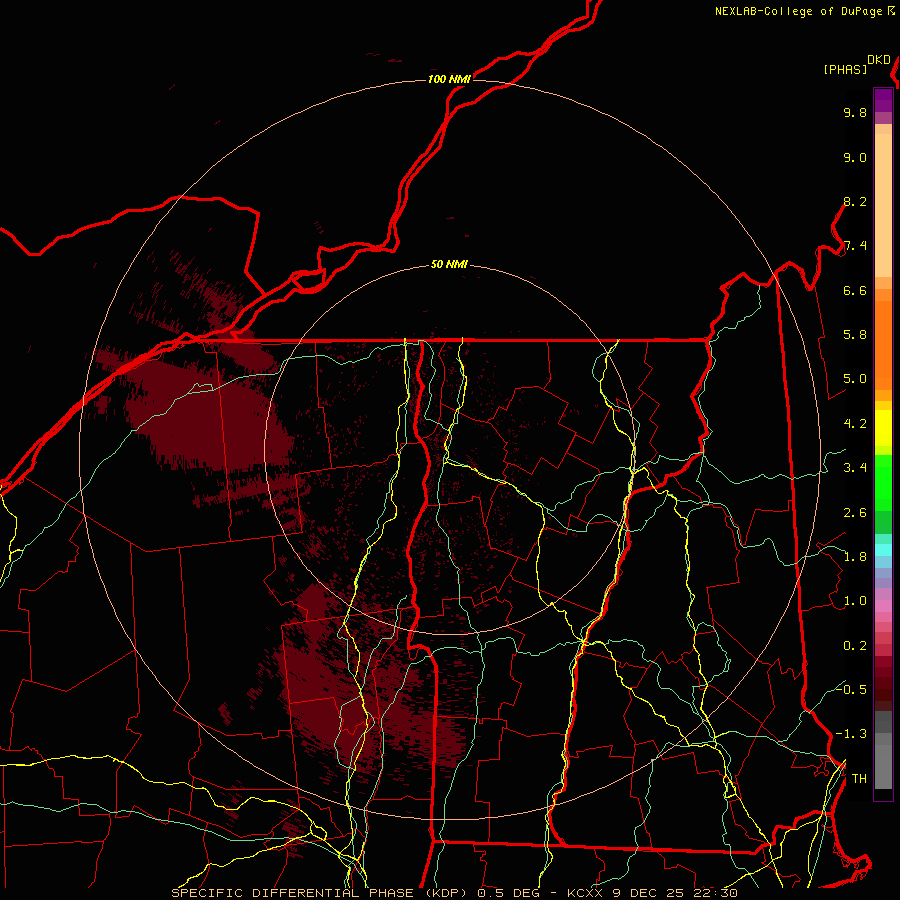The height and width of the screenshot is (900, 900).
Task: Click the -1.3 value on the color scale
Action: pos(851,735)
